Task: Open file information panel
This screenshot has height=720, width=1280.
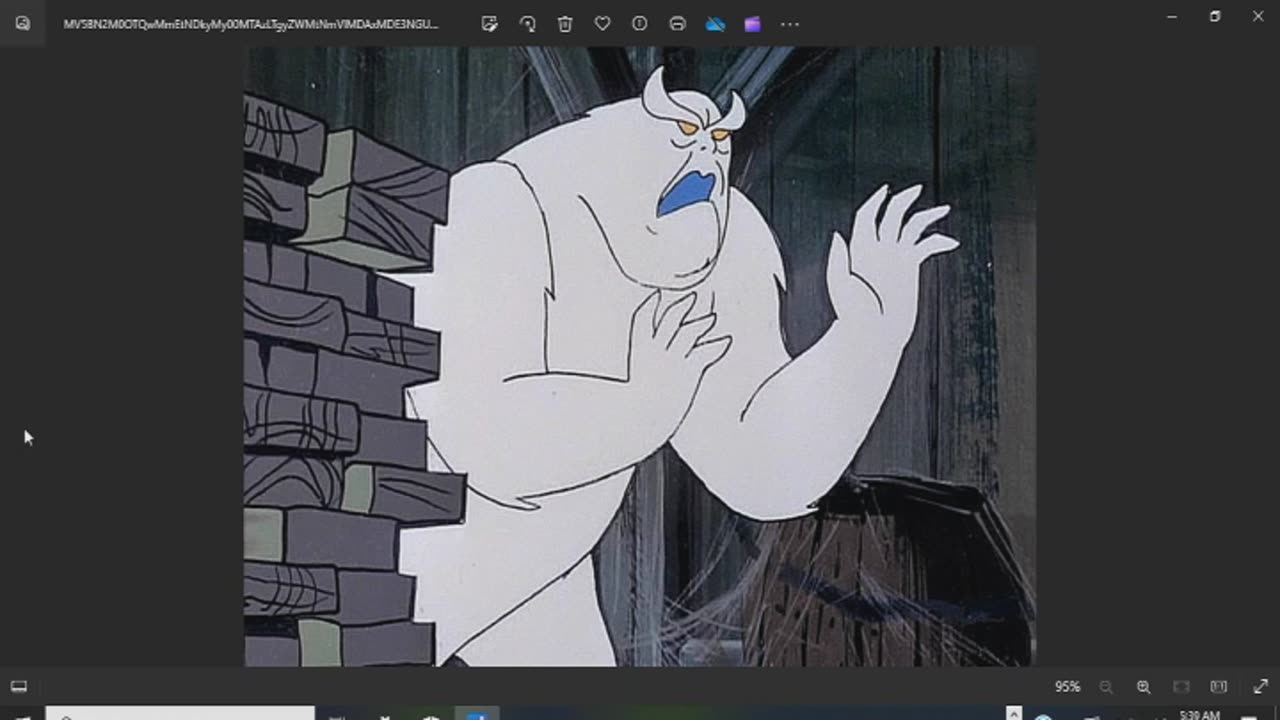Action: 639,23
